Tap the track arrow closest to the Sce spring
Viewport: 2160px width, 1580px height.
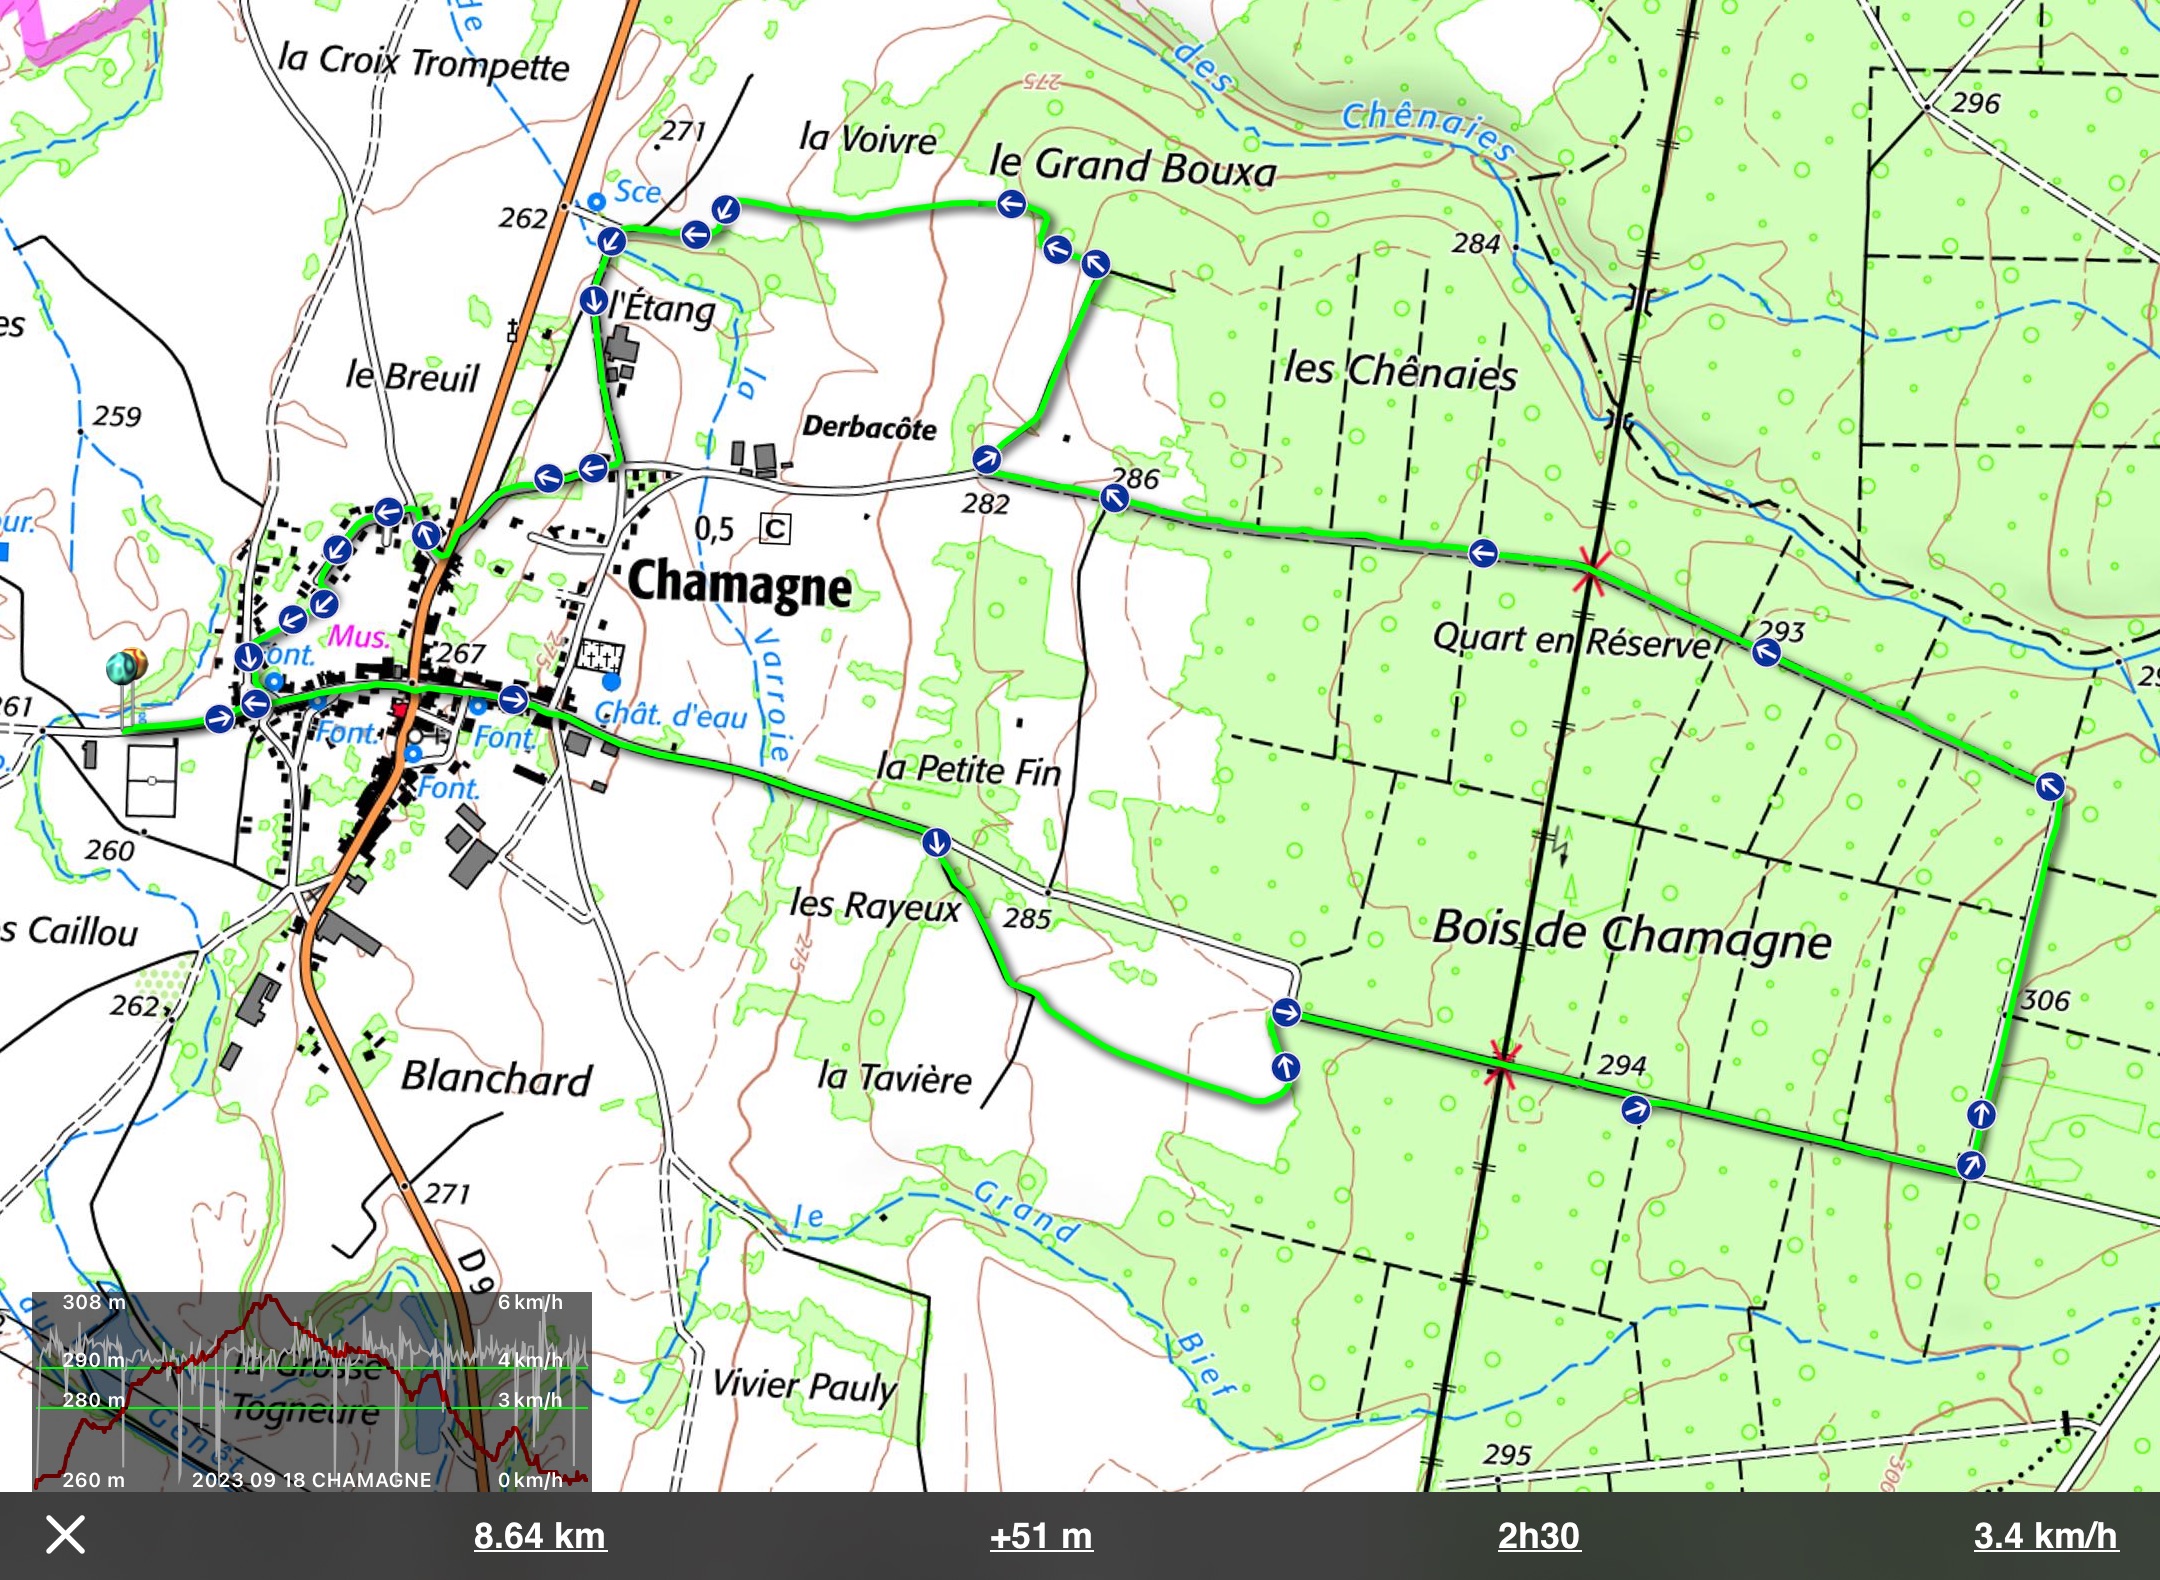611,241
